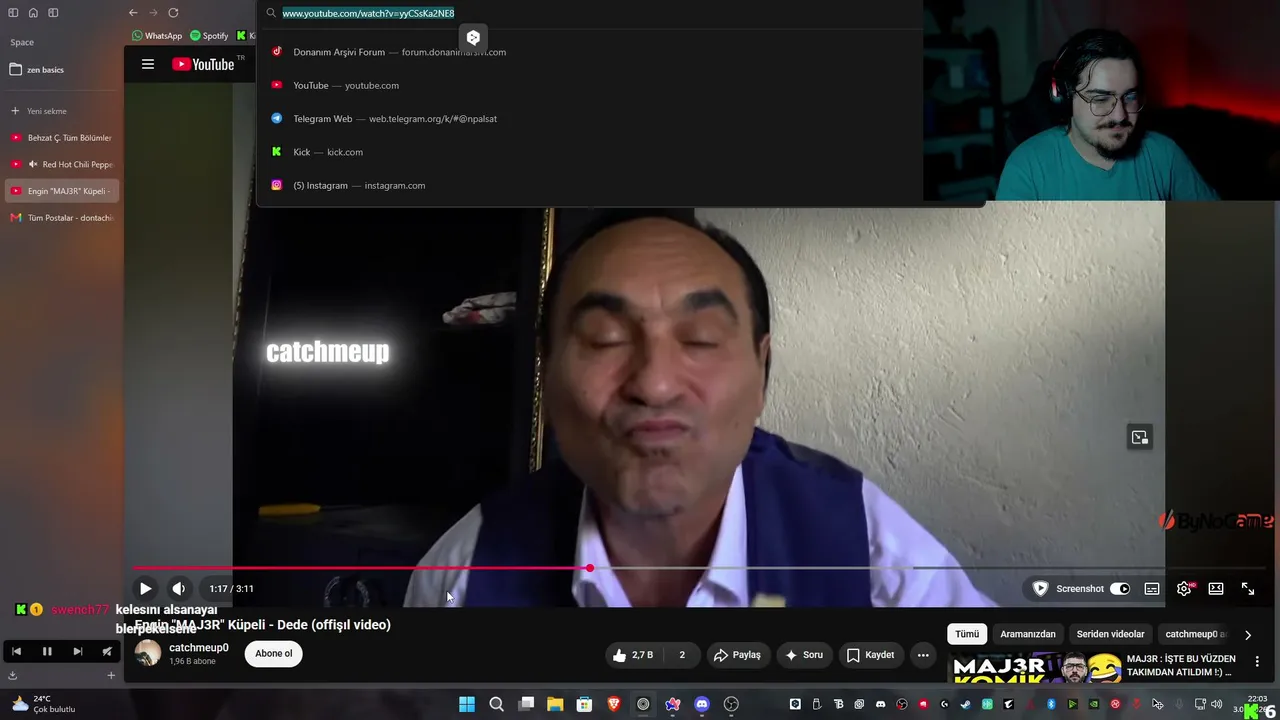Open Brave browser from the taskbar
The width and height of the screenshot is (1280, 720).
pyautogui.click(x=614, y=704)
